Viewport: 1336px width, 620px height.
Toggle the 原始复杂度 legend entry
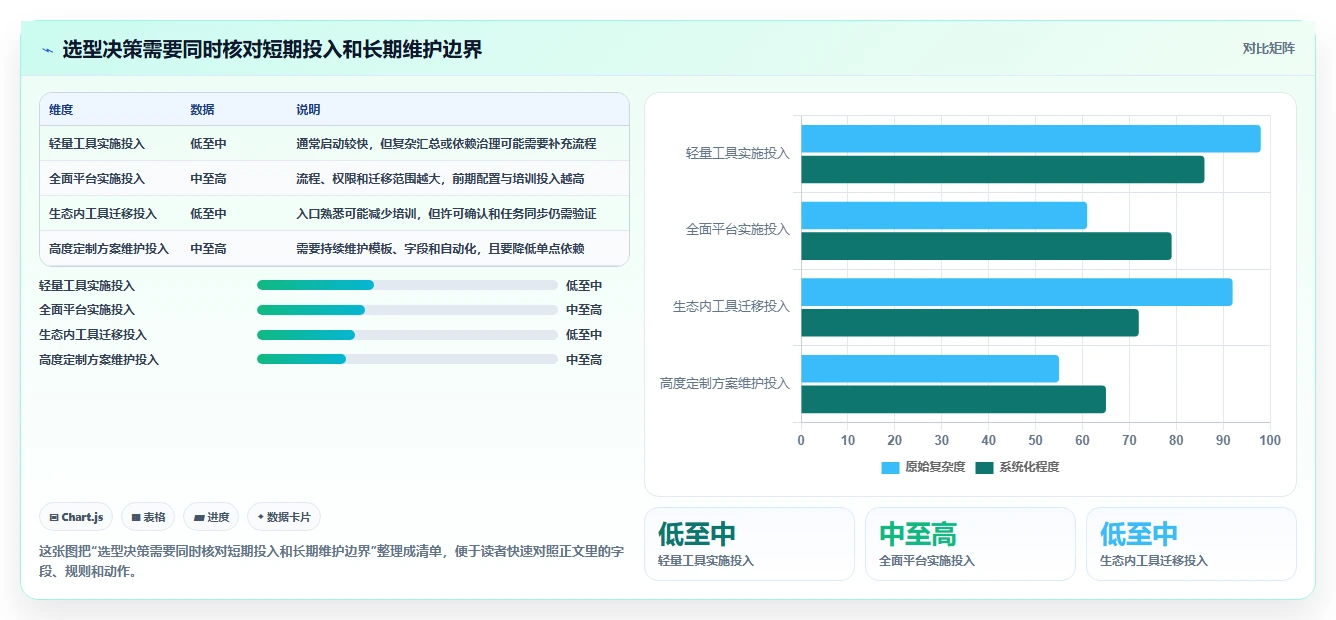[923, 467]
